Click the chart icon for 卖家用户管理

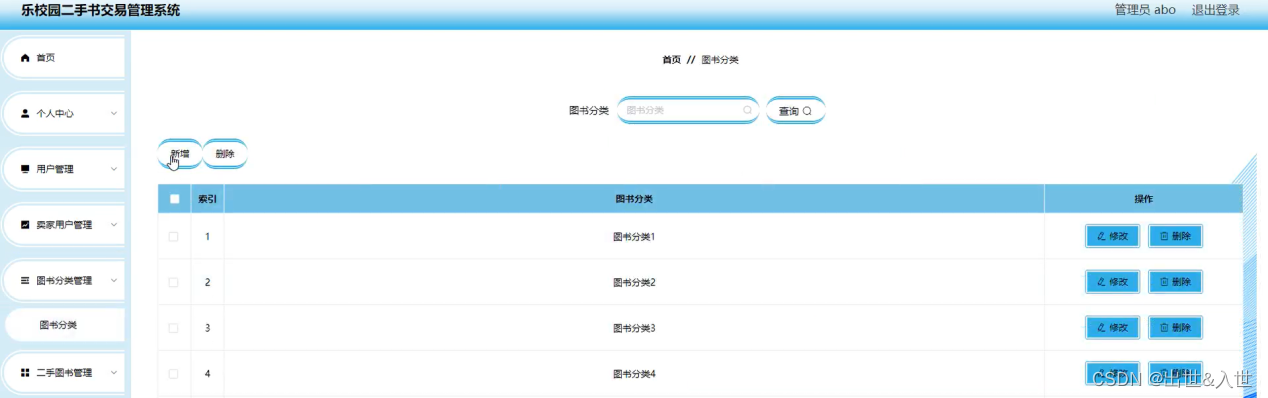[26, 225]
